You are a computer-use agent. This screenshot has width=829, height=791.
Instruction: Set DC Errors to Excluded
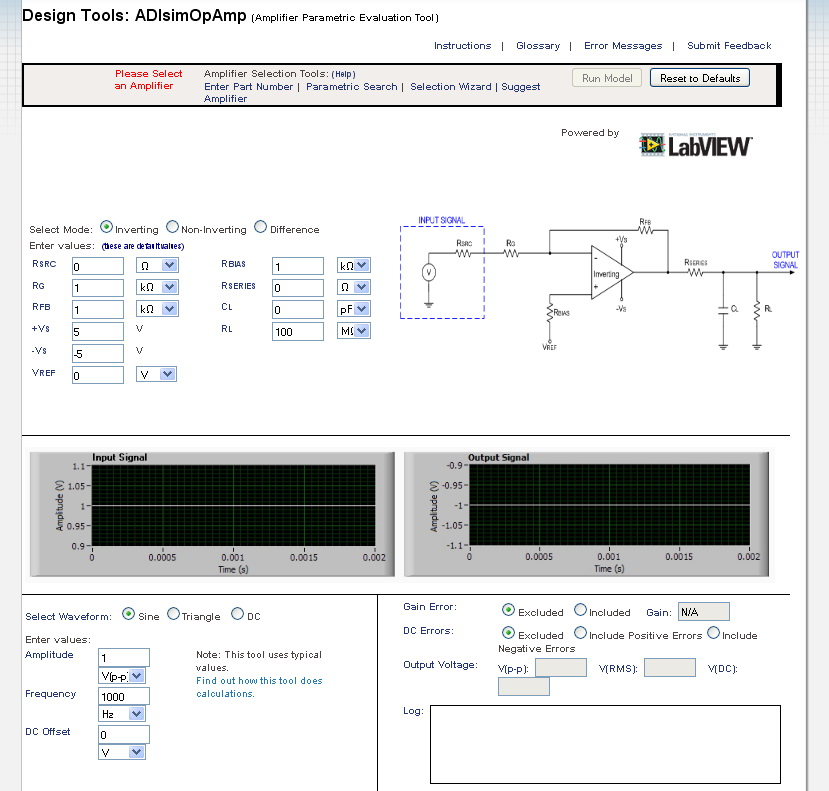(x=508, y=633)
